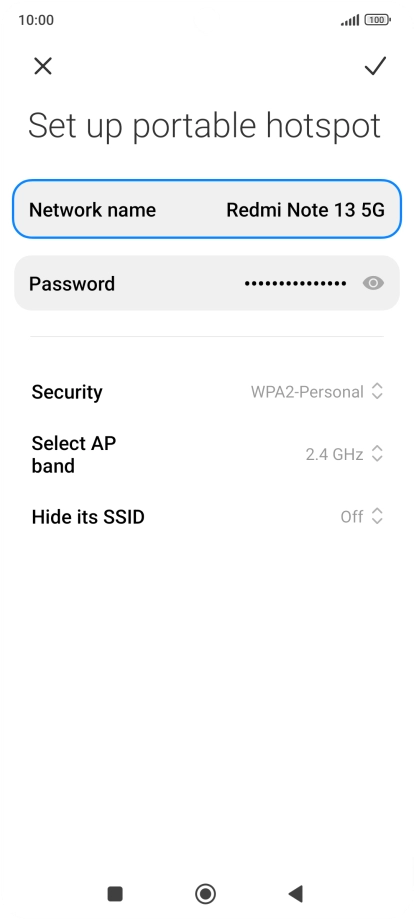Open the Hide its SSID Off dropdown

pyautogui.click(x=362, y=516)
